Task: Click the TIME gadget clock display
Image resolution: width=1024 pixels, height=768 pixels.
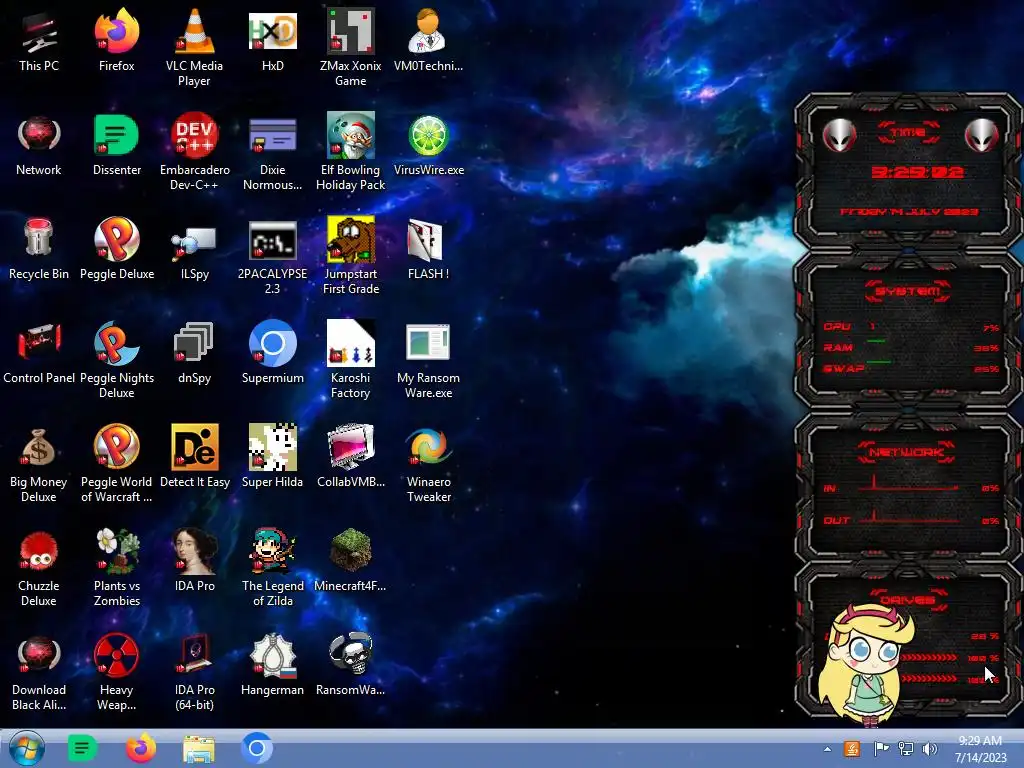Action: [917, 172]
